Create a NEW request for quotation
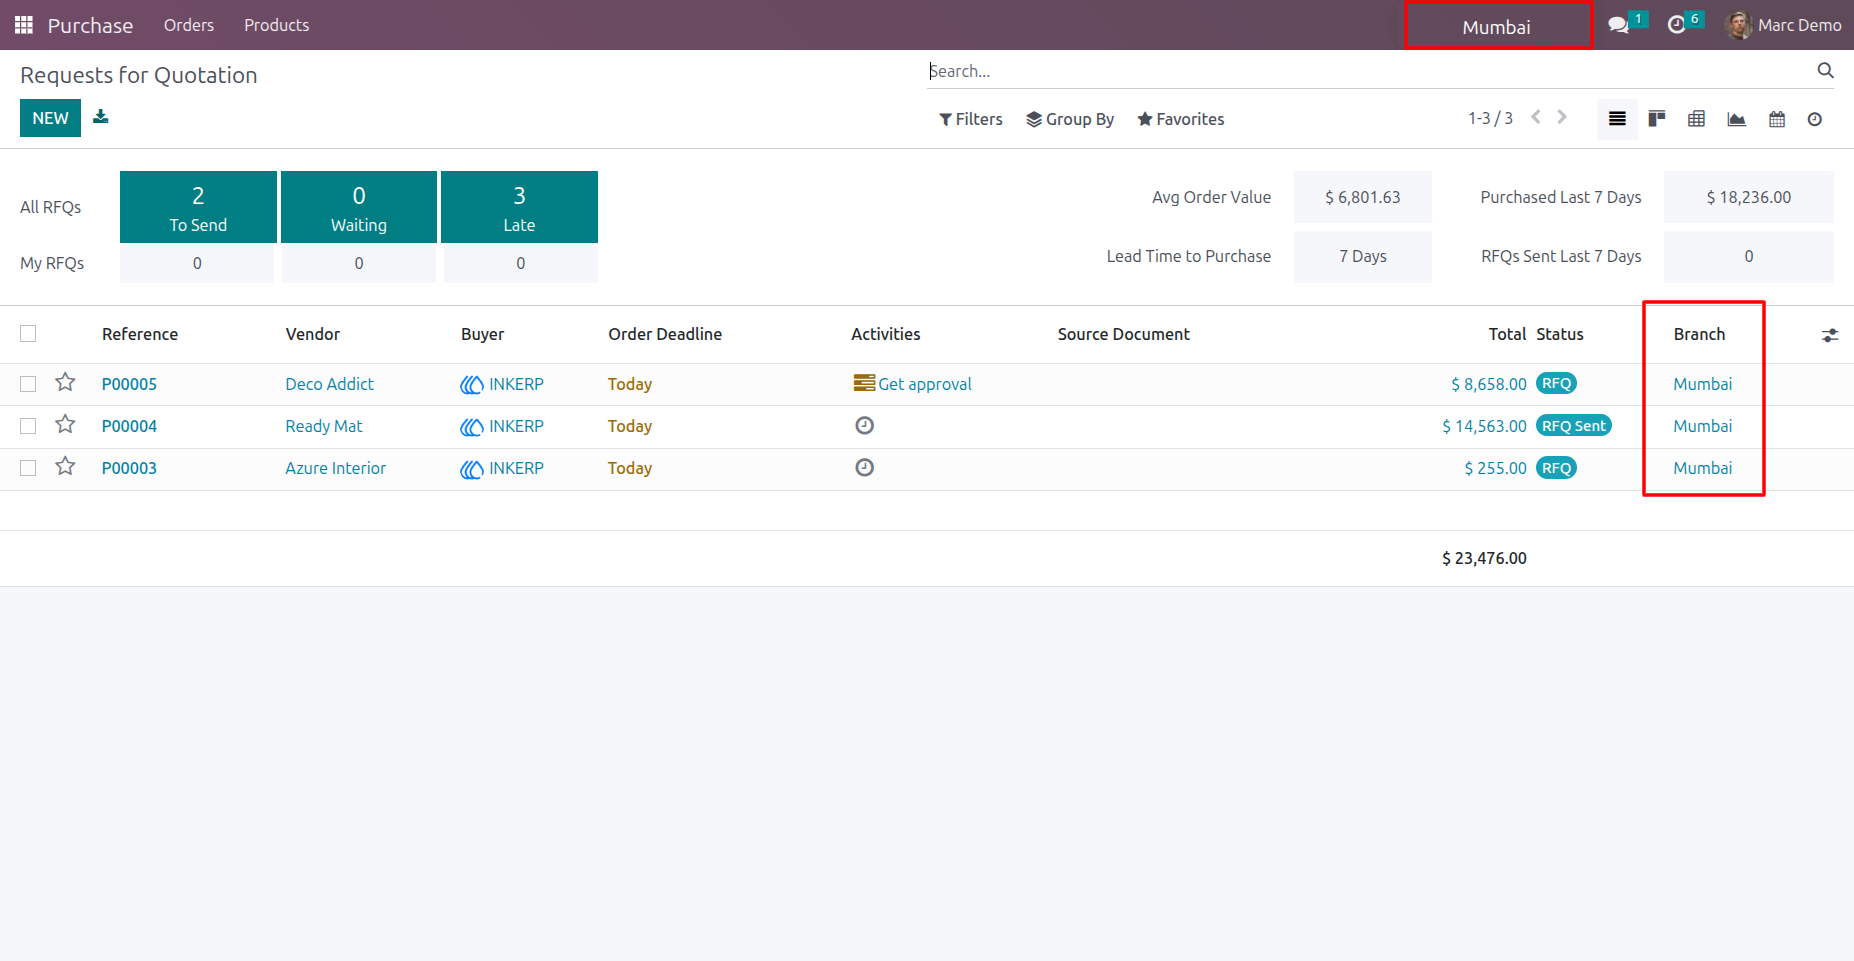 pos(50,118)
